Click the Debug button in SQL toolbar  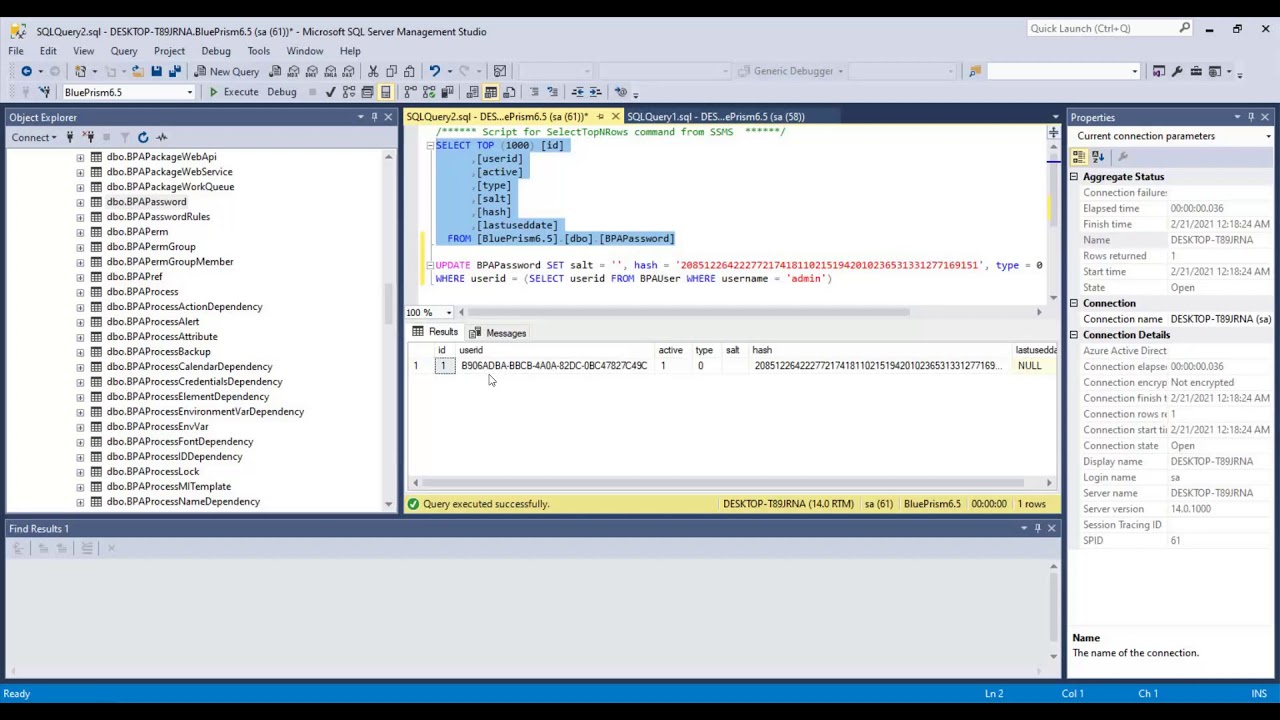coord(281,92)
